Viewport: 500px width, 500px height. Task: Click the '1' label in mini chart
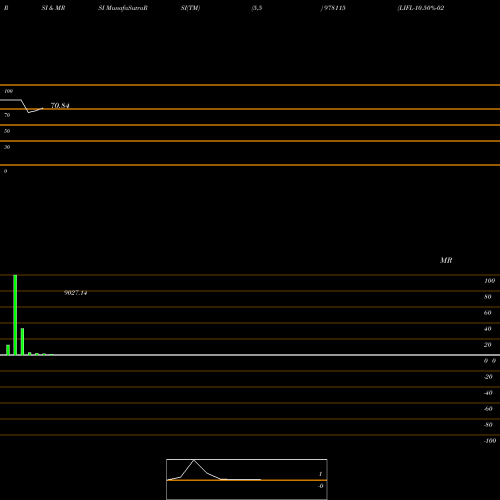click(320, 474)
